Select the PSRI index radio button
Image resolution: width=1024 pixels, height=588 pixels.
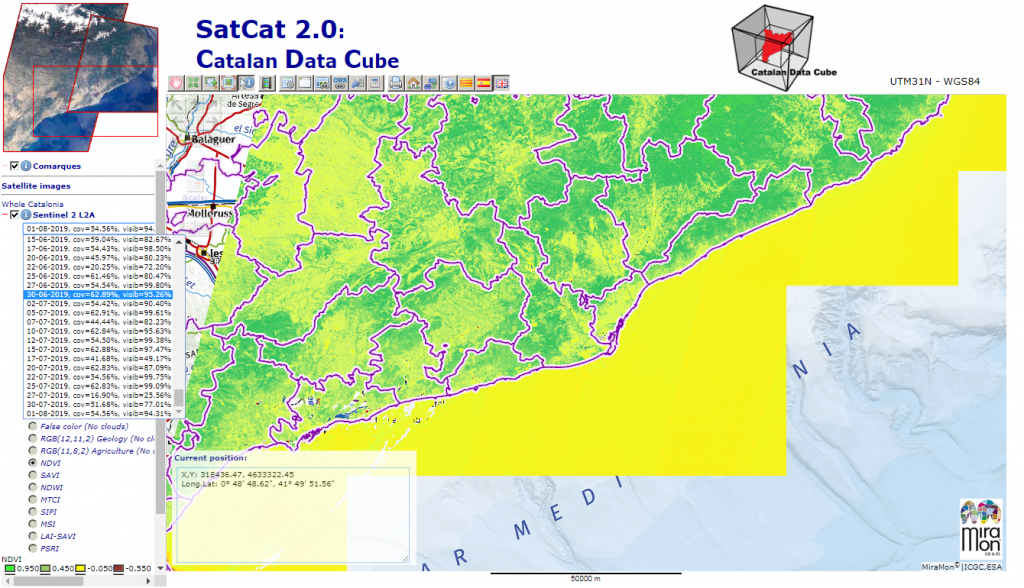(x=33, y=548)
